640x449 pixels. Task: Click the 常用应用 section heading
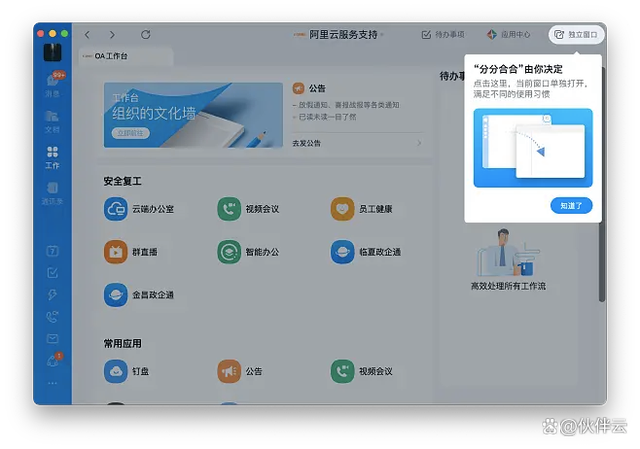click(x=122, y=344)
